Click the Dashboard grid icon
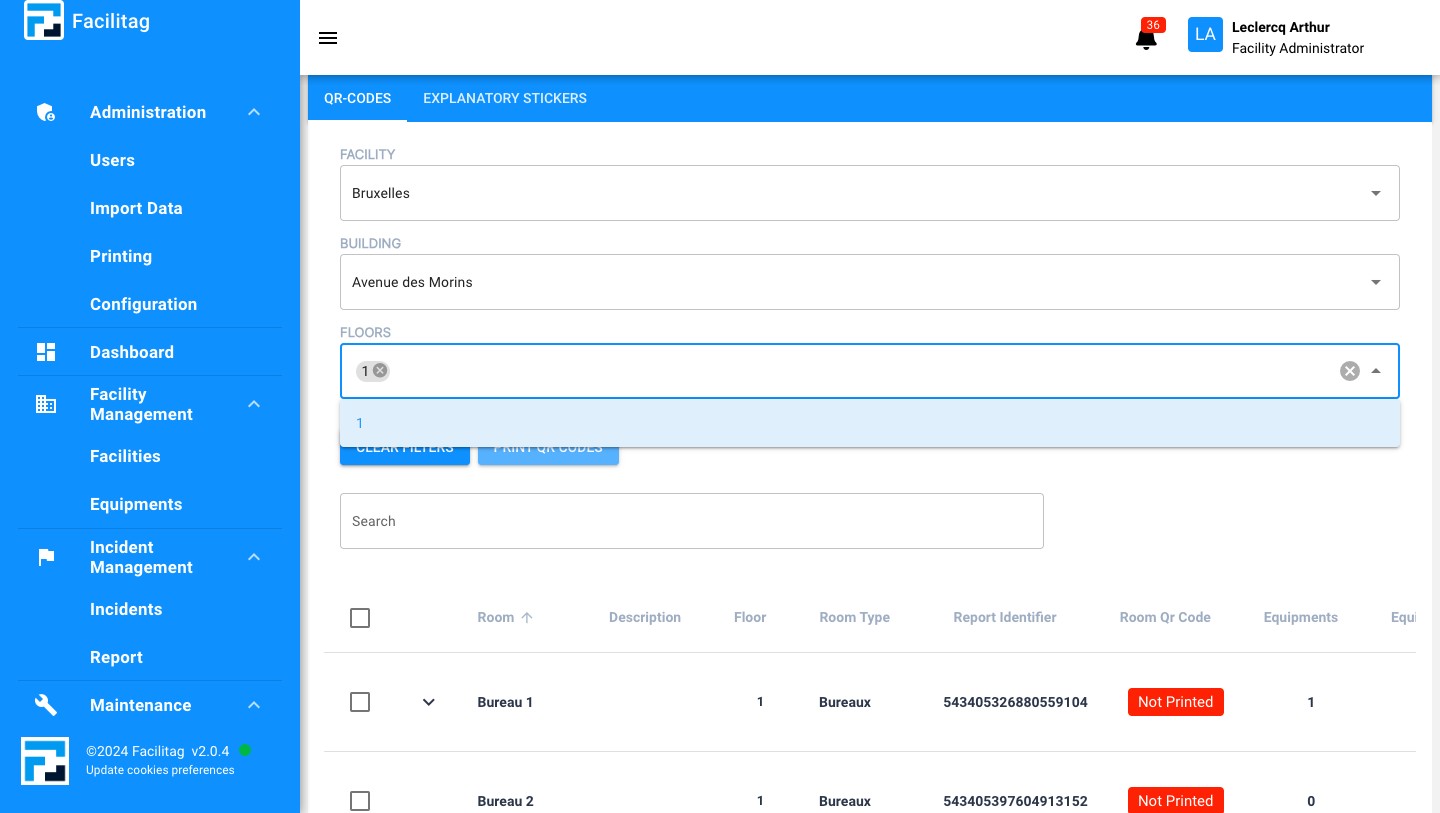This screenshot has width=1440, height=813. [x=46, y=352]
